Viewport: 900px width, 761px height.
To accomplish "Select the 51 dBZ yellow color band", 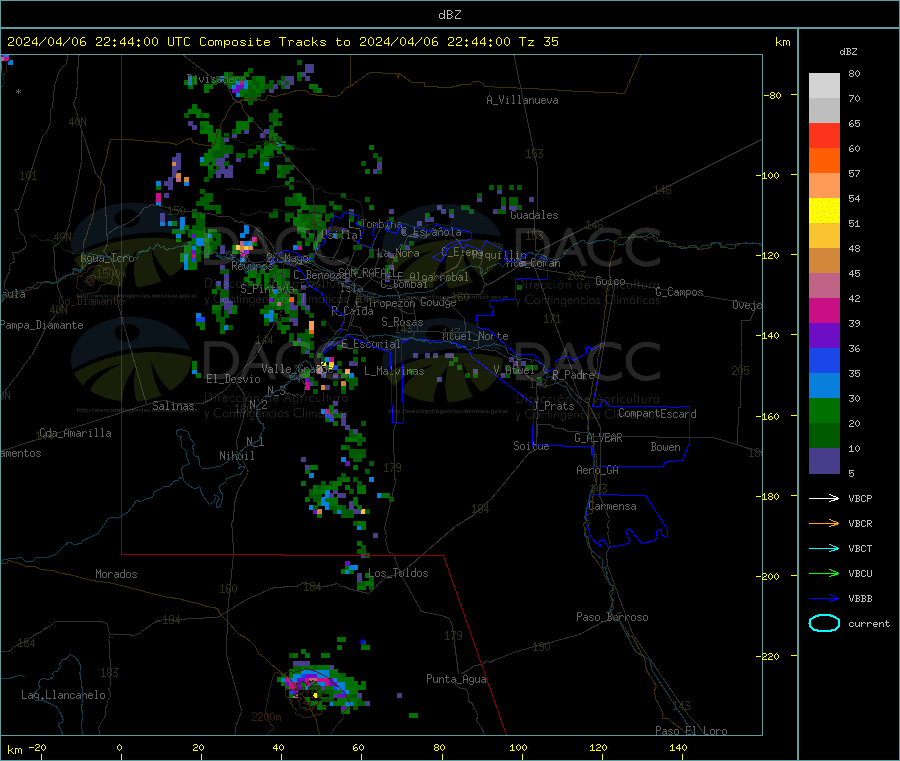I will (824, 211).
